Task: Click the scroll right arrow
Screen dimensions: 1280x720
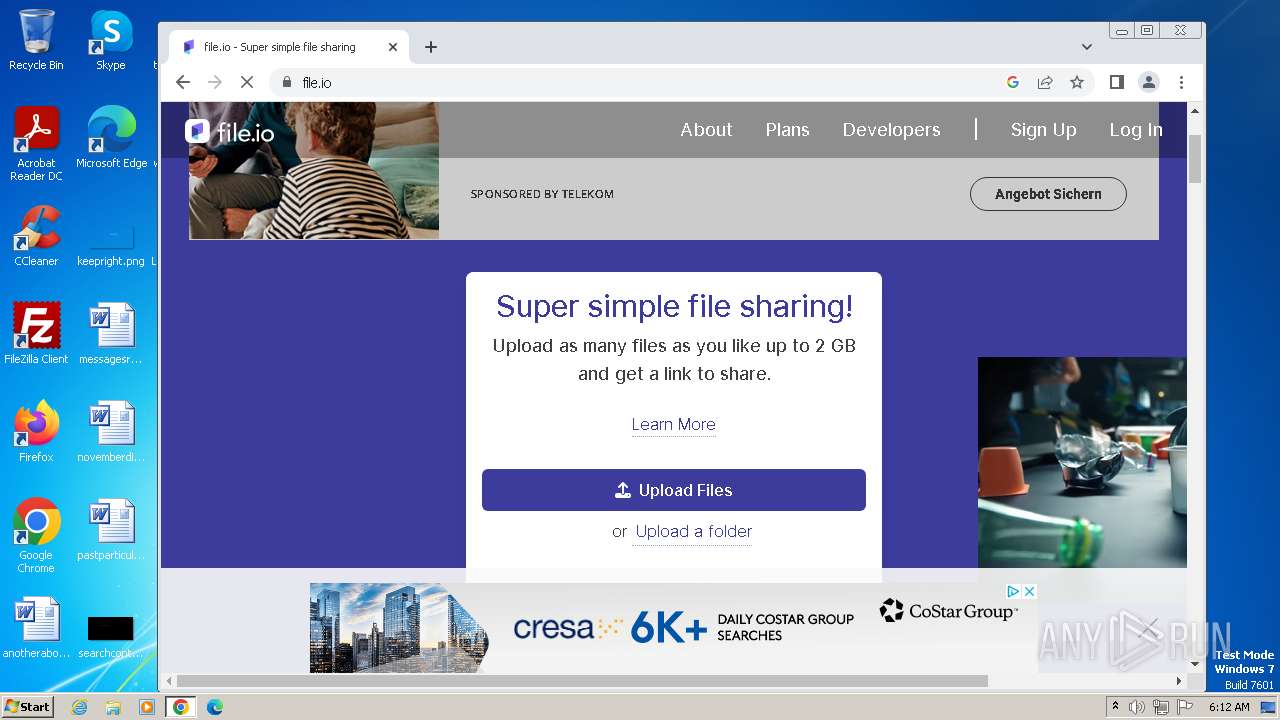Action: 1179,681
